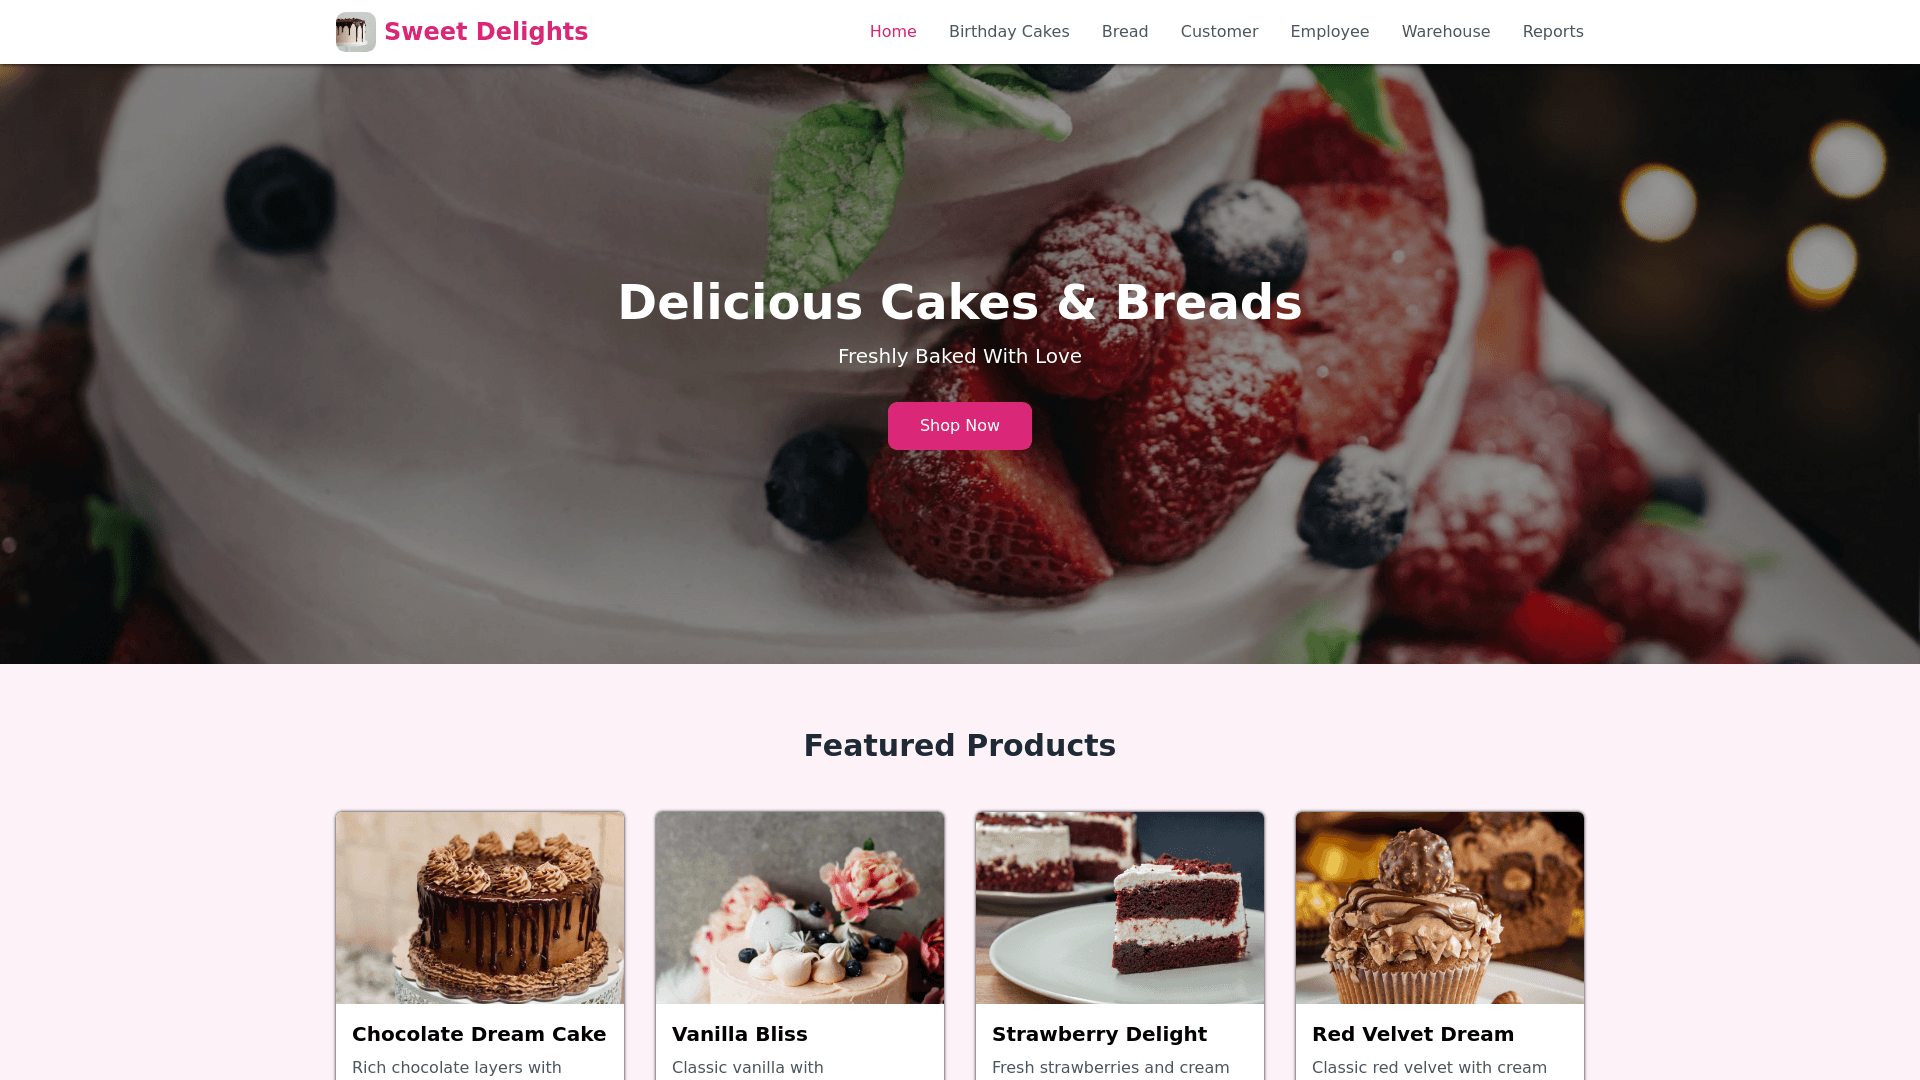Screen dimensions: 1920x1080
Task: Open the Warehouse page
Action: coord(1446,32)
